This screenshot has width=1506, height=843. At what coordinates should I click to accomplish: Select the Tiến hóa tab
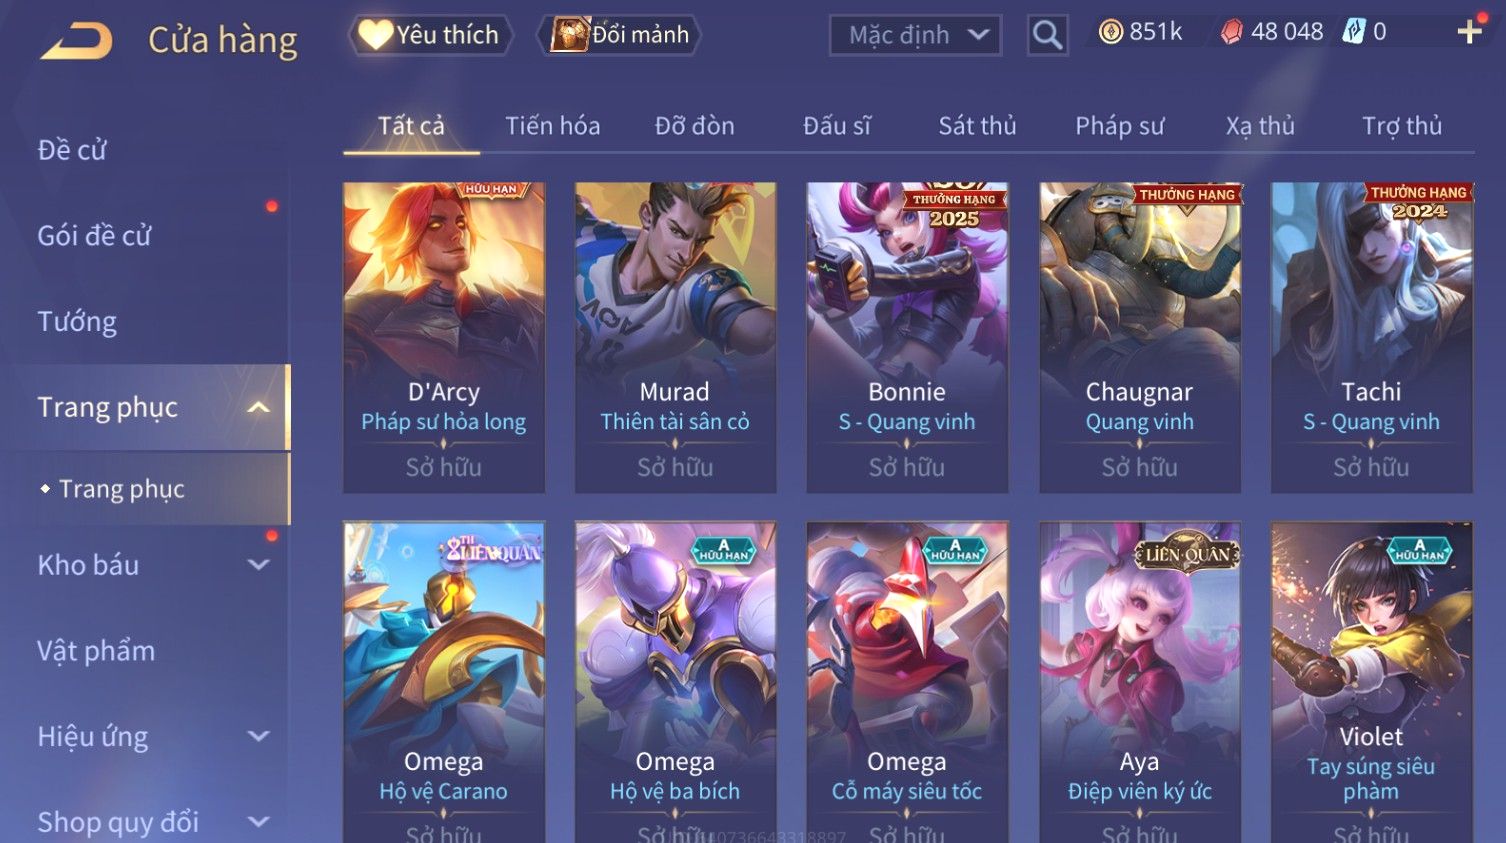click(x=552, y=126)
